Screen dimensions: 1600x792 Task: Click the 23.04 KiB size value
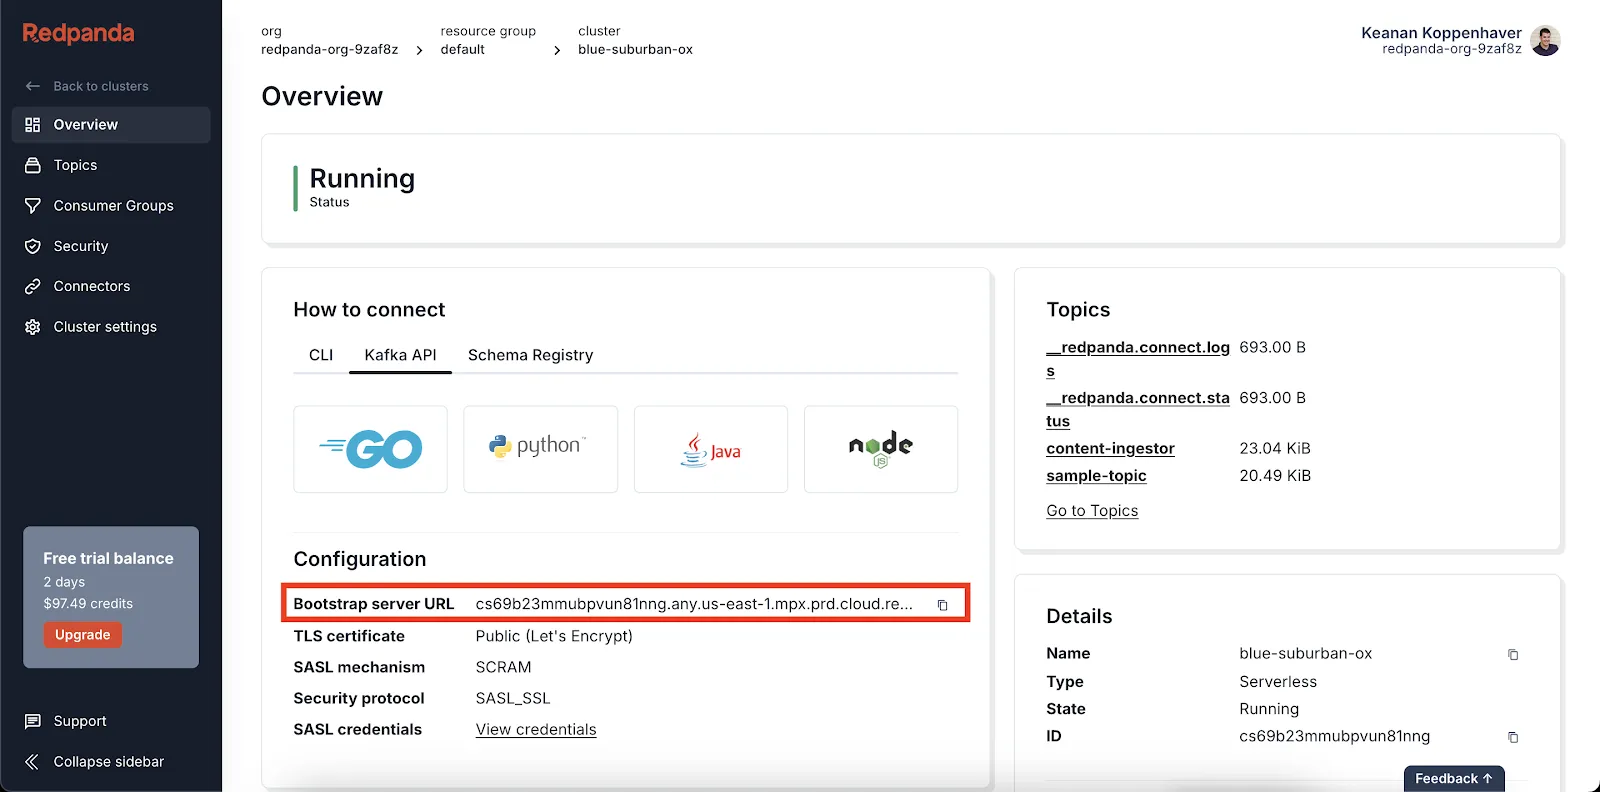pyautogui.click(x=1275, y=449)
